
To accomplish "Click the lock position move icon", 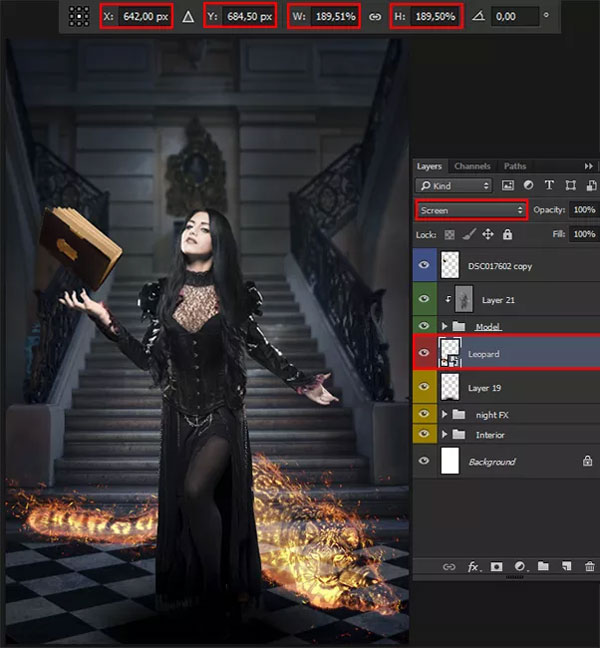I will coord(488,234).
